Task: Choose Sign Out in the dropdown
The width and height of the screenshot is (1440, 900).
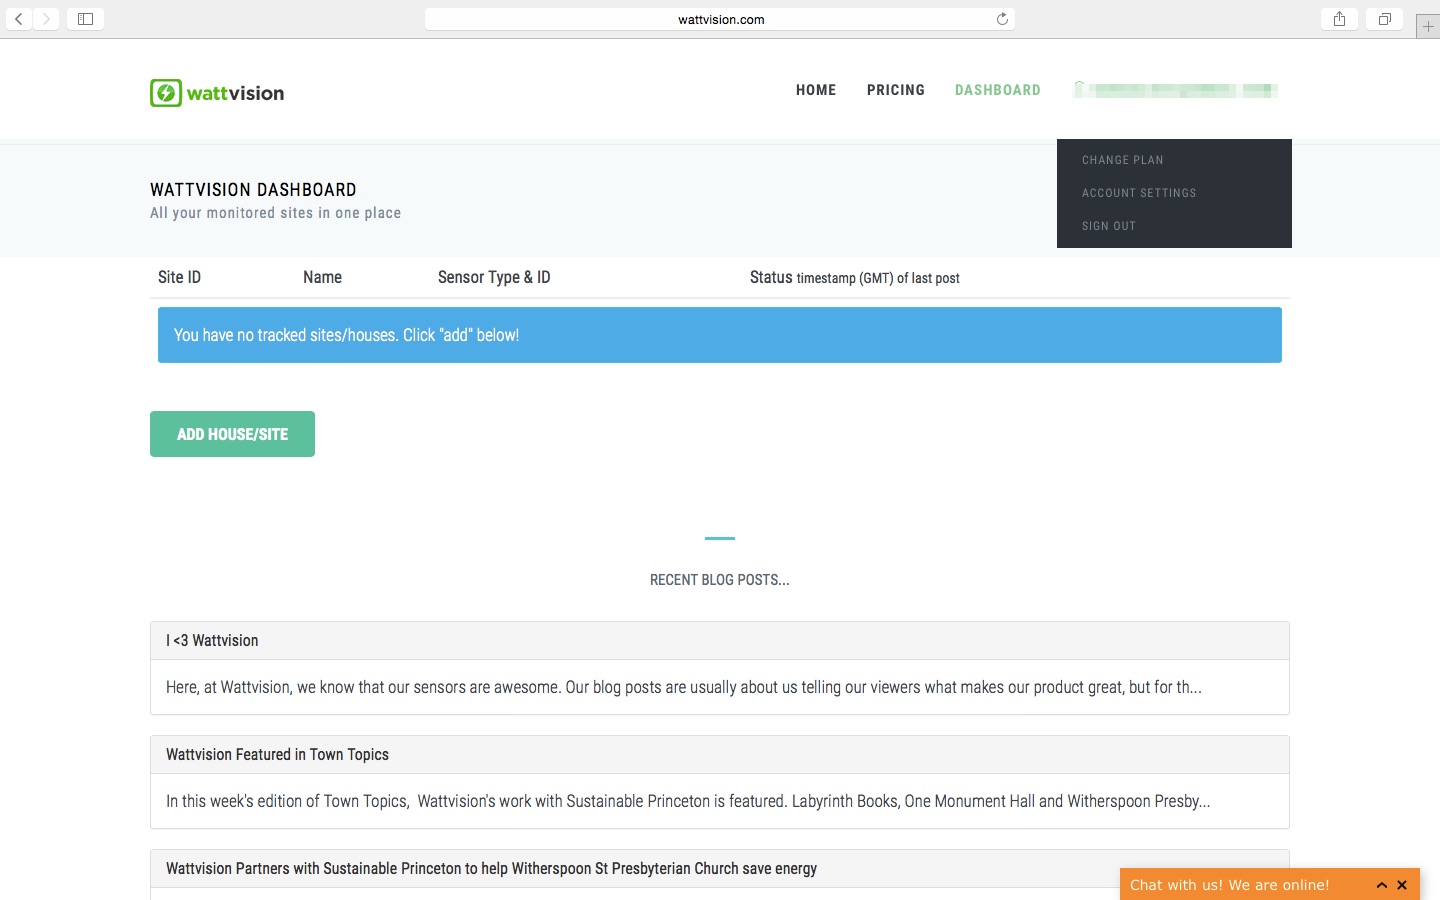Action: click(x=1109, y=226)
